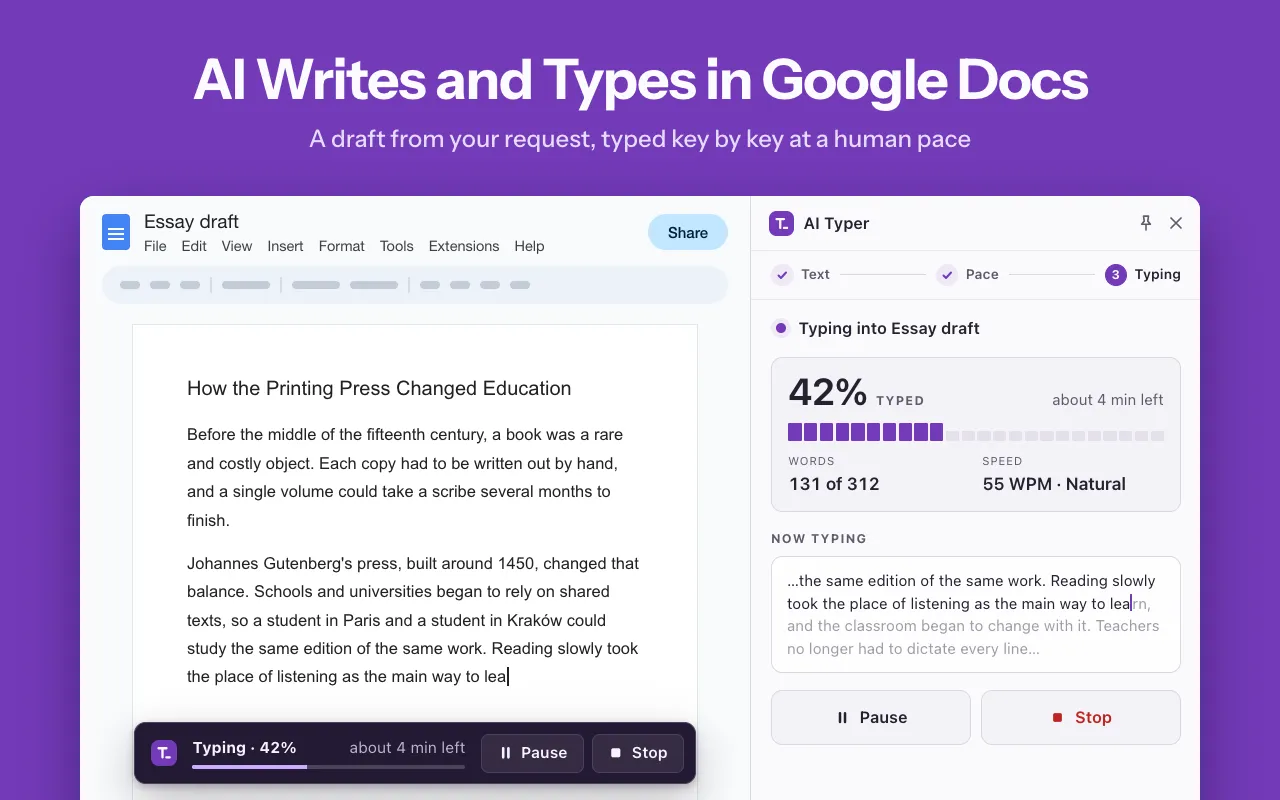This screenshot has width=1280, height=800.
Task: Click "about 4 min left" in the AI Typer panel
Action: click(x=1108, y=400)
